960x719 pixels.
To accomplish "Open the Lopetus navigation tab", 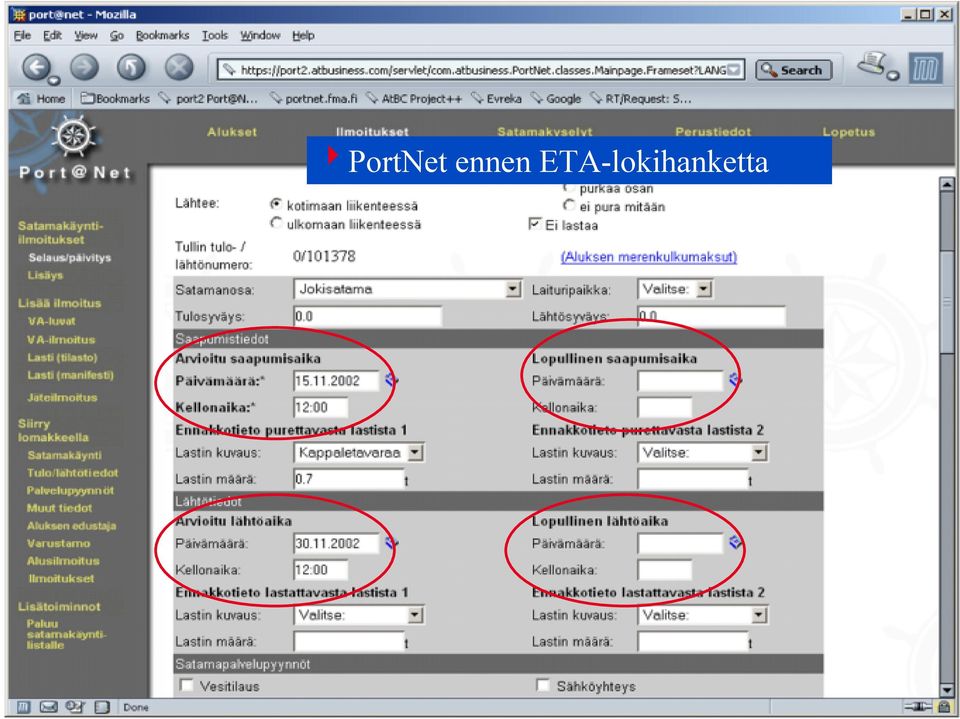I will [849, 132].
